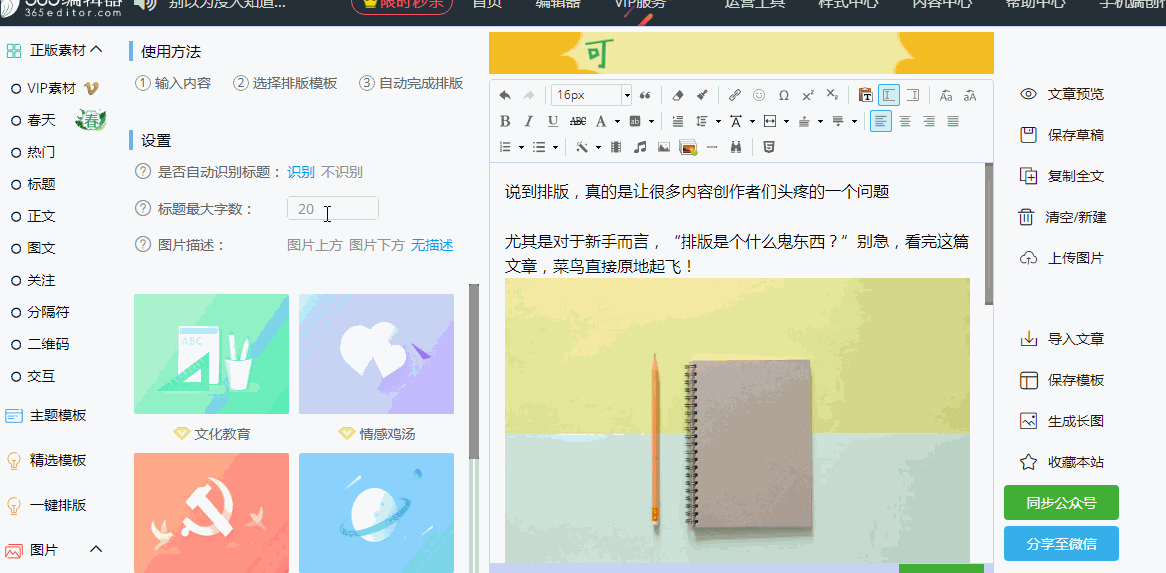1166x573 pixels.
Task: Click the paste as plain text clipboard icon
Action: pyautogui.click(x=865, y=95)
